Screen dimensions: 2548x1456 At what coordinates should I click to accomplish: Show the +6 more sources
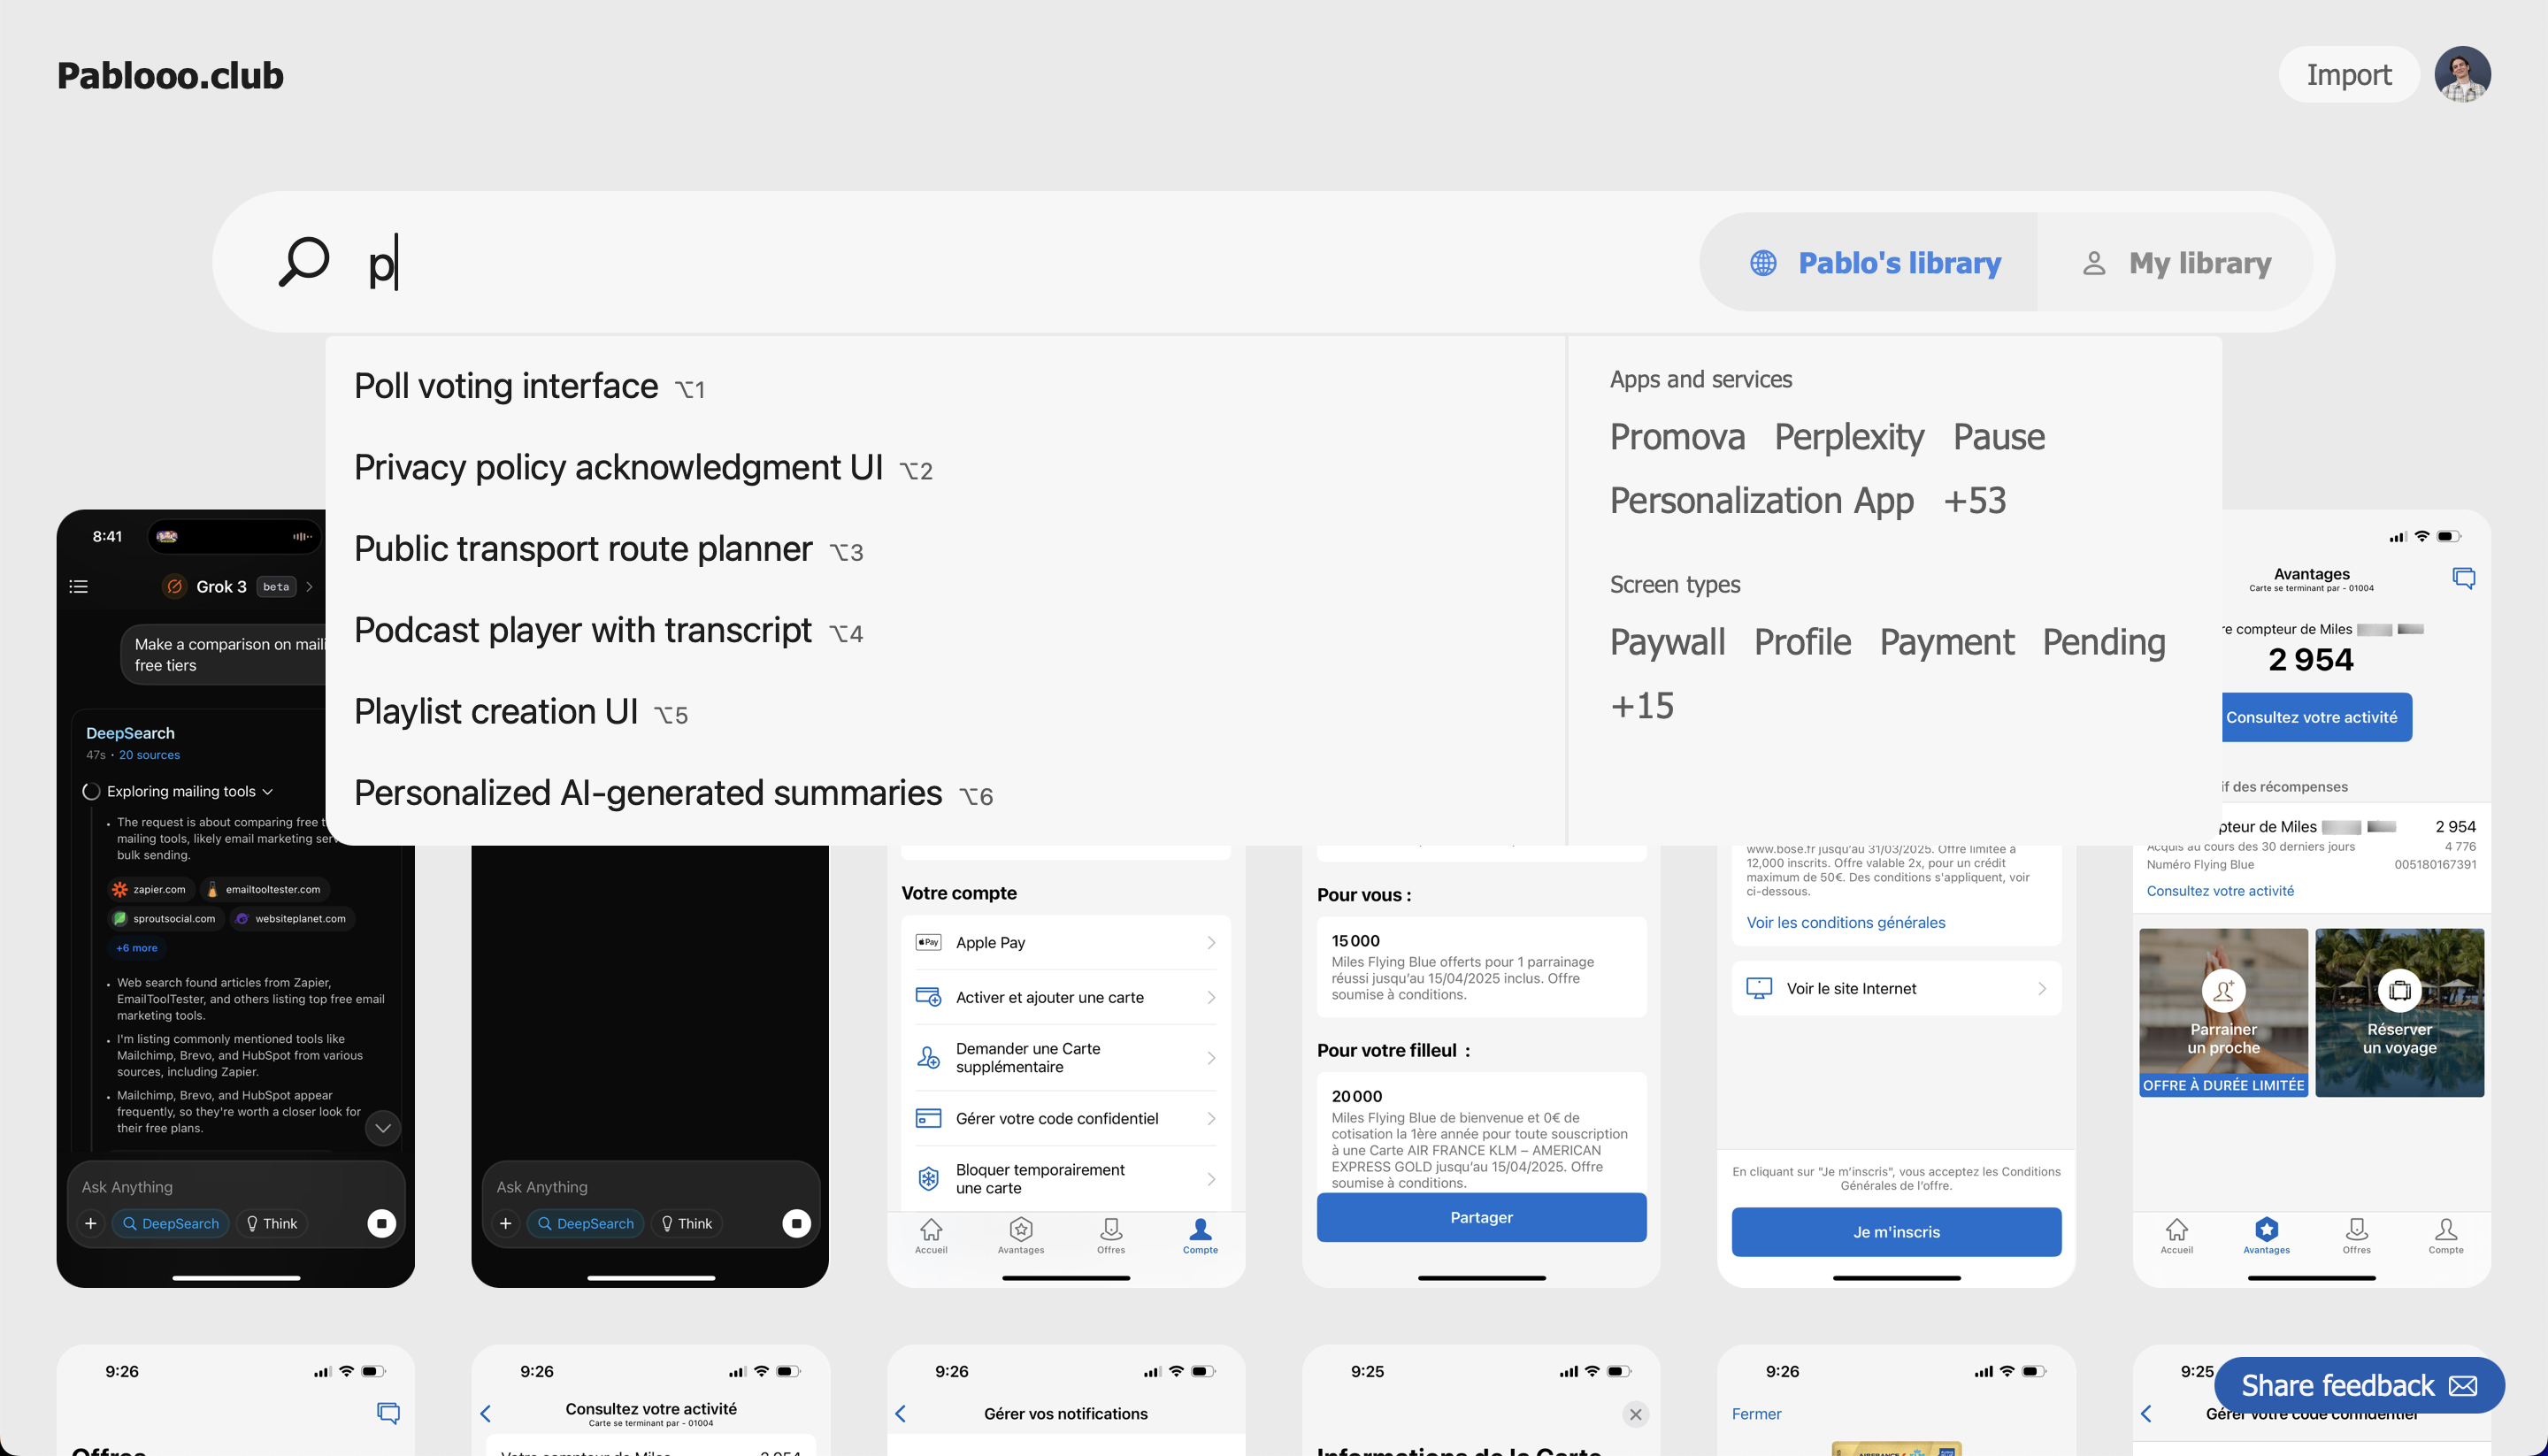pyautogui.click(x=136, y=948)
